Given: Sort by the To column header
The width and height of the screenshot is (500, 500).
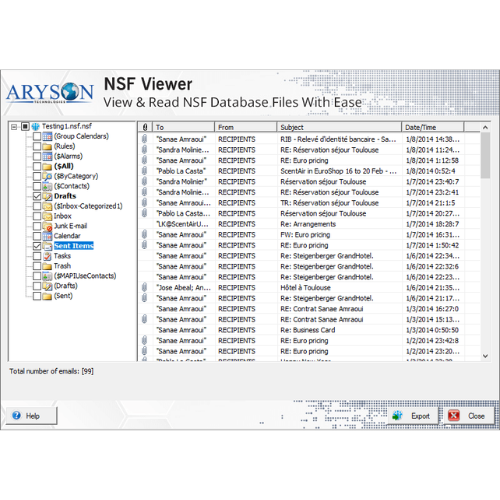Looking at the screenshot, I should 183,127.
